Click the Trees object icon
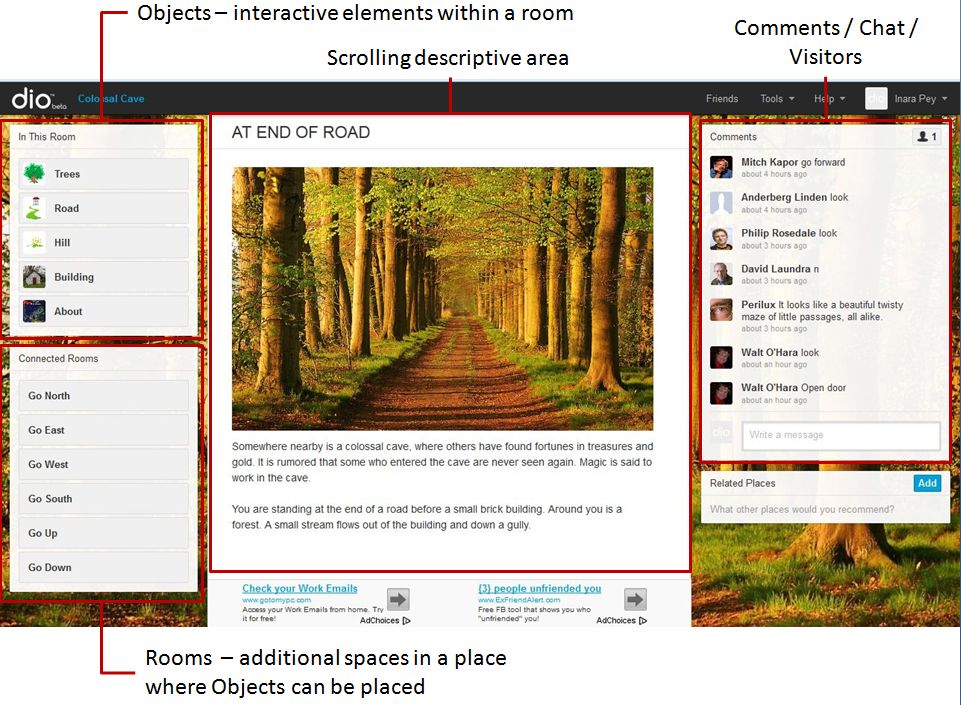 tap(35, 173)
